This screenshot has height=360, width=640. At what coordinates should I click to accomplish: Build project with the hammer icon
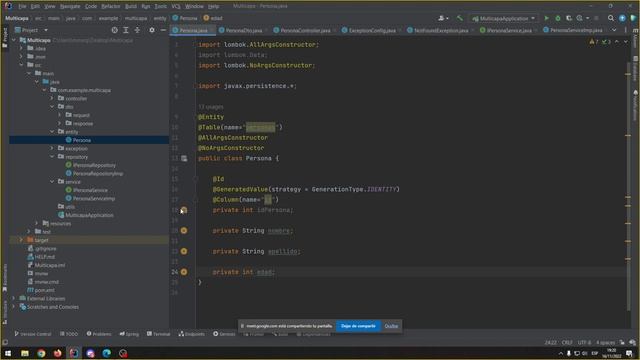click(x=460, y=18)
